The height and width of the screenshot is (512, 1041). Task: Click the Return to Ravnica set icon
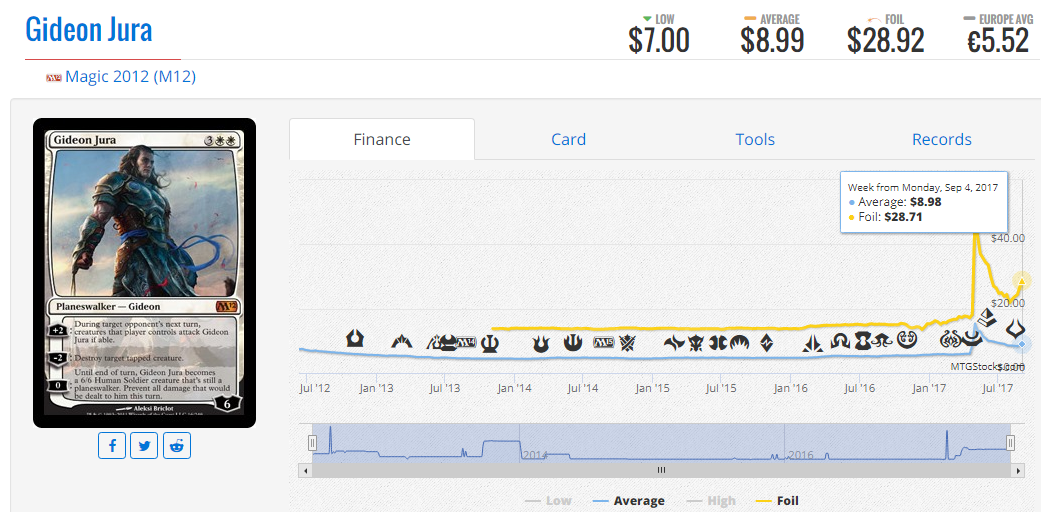click(x=355, y=339)
